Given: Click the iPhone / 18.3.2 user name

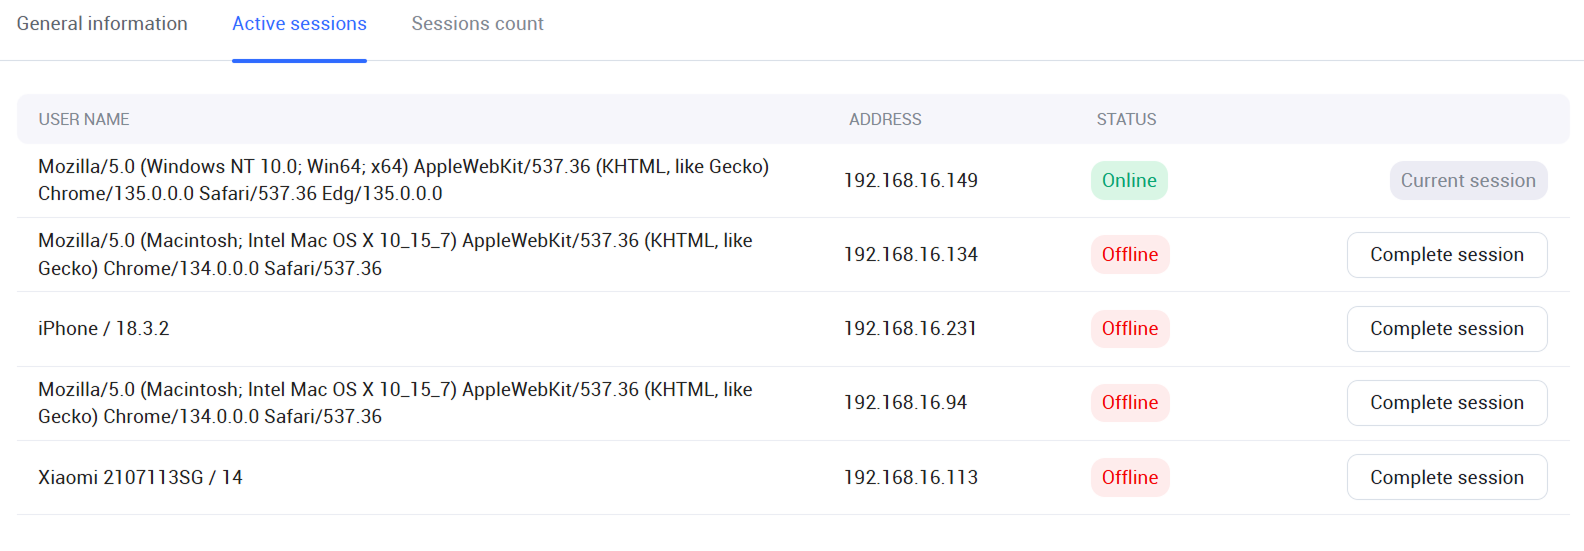Looking at the screenshot, I should click(104, 329).
